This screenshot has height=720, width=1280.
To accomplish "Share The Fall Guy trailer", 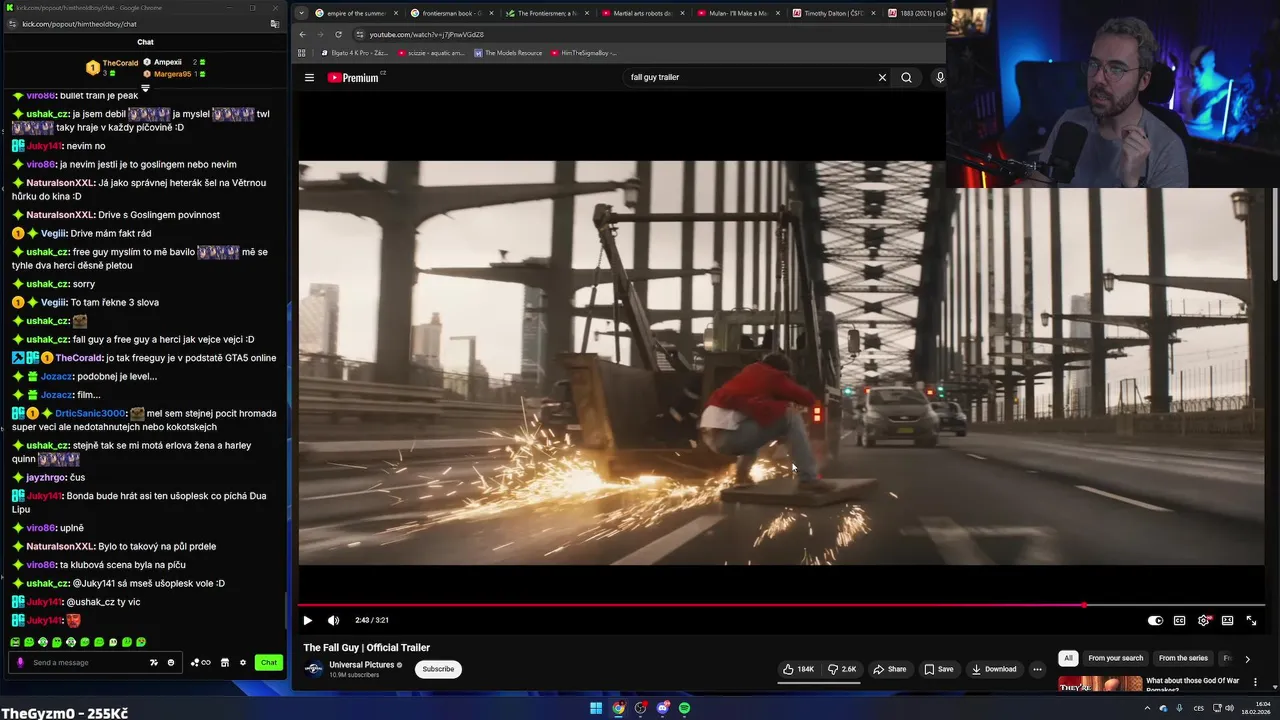I will [x=889, y=669].
